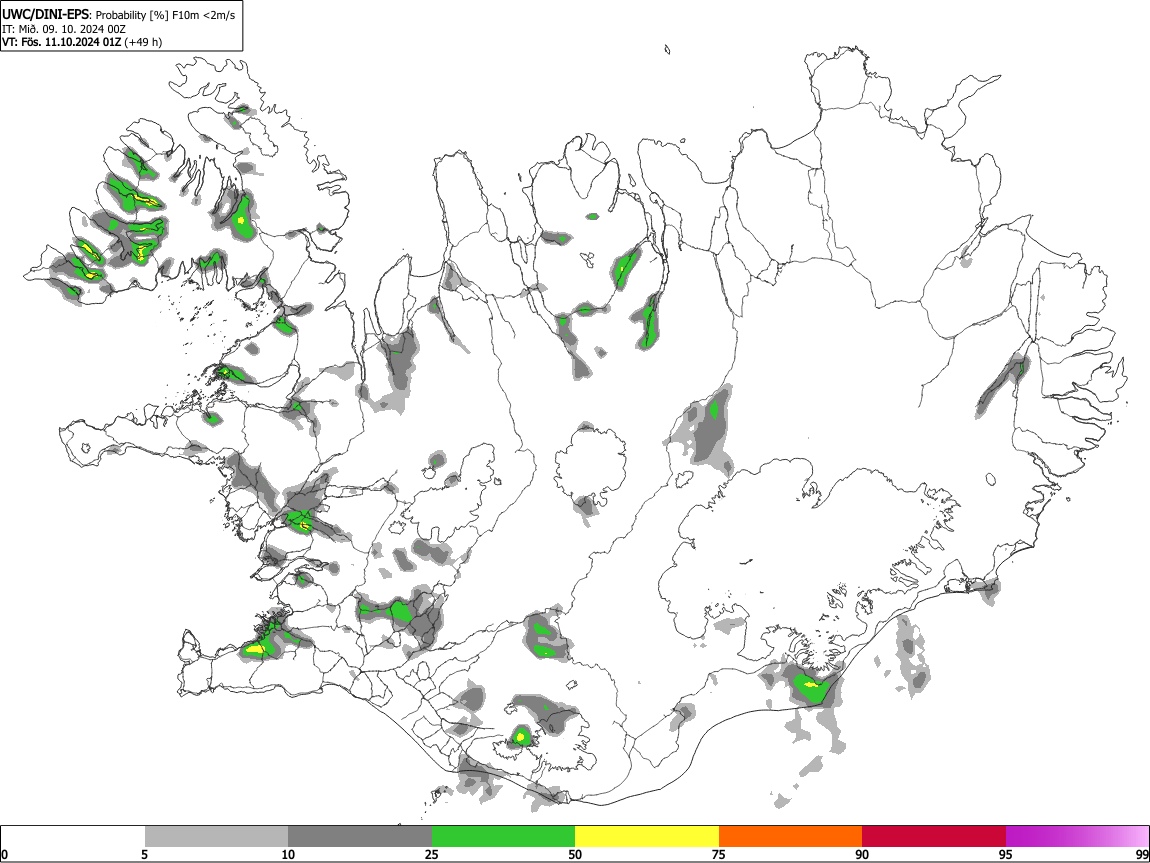Click the white 0-5 legend swatch
Screen dimensions: 1150x863
(73, 837)
